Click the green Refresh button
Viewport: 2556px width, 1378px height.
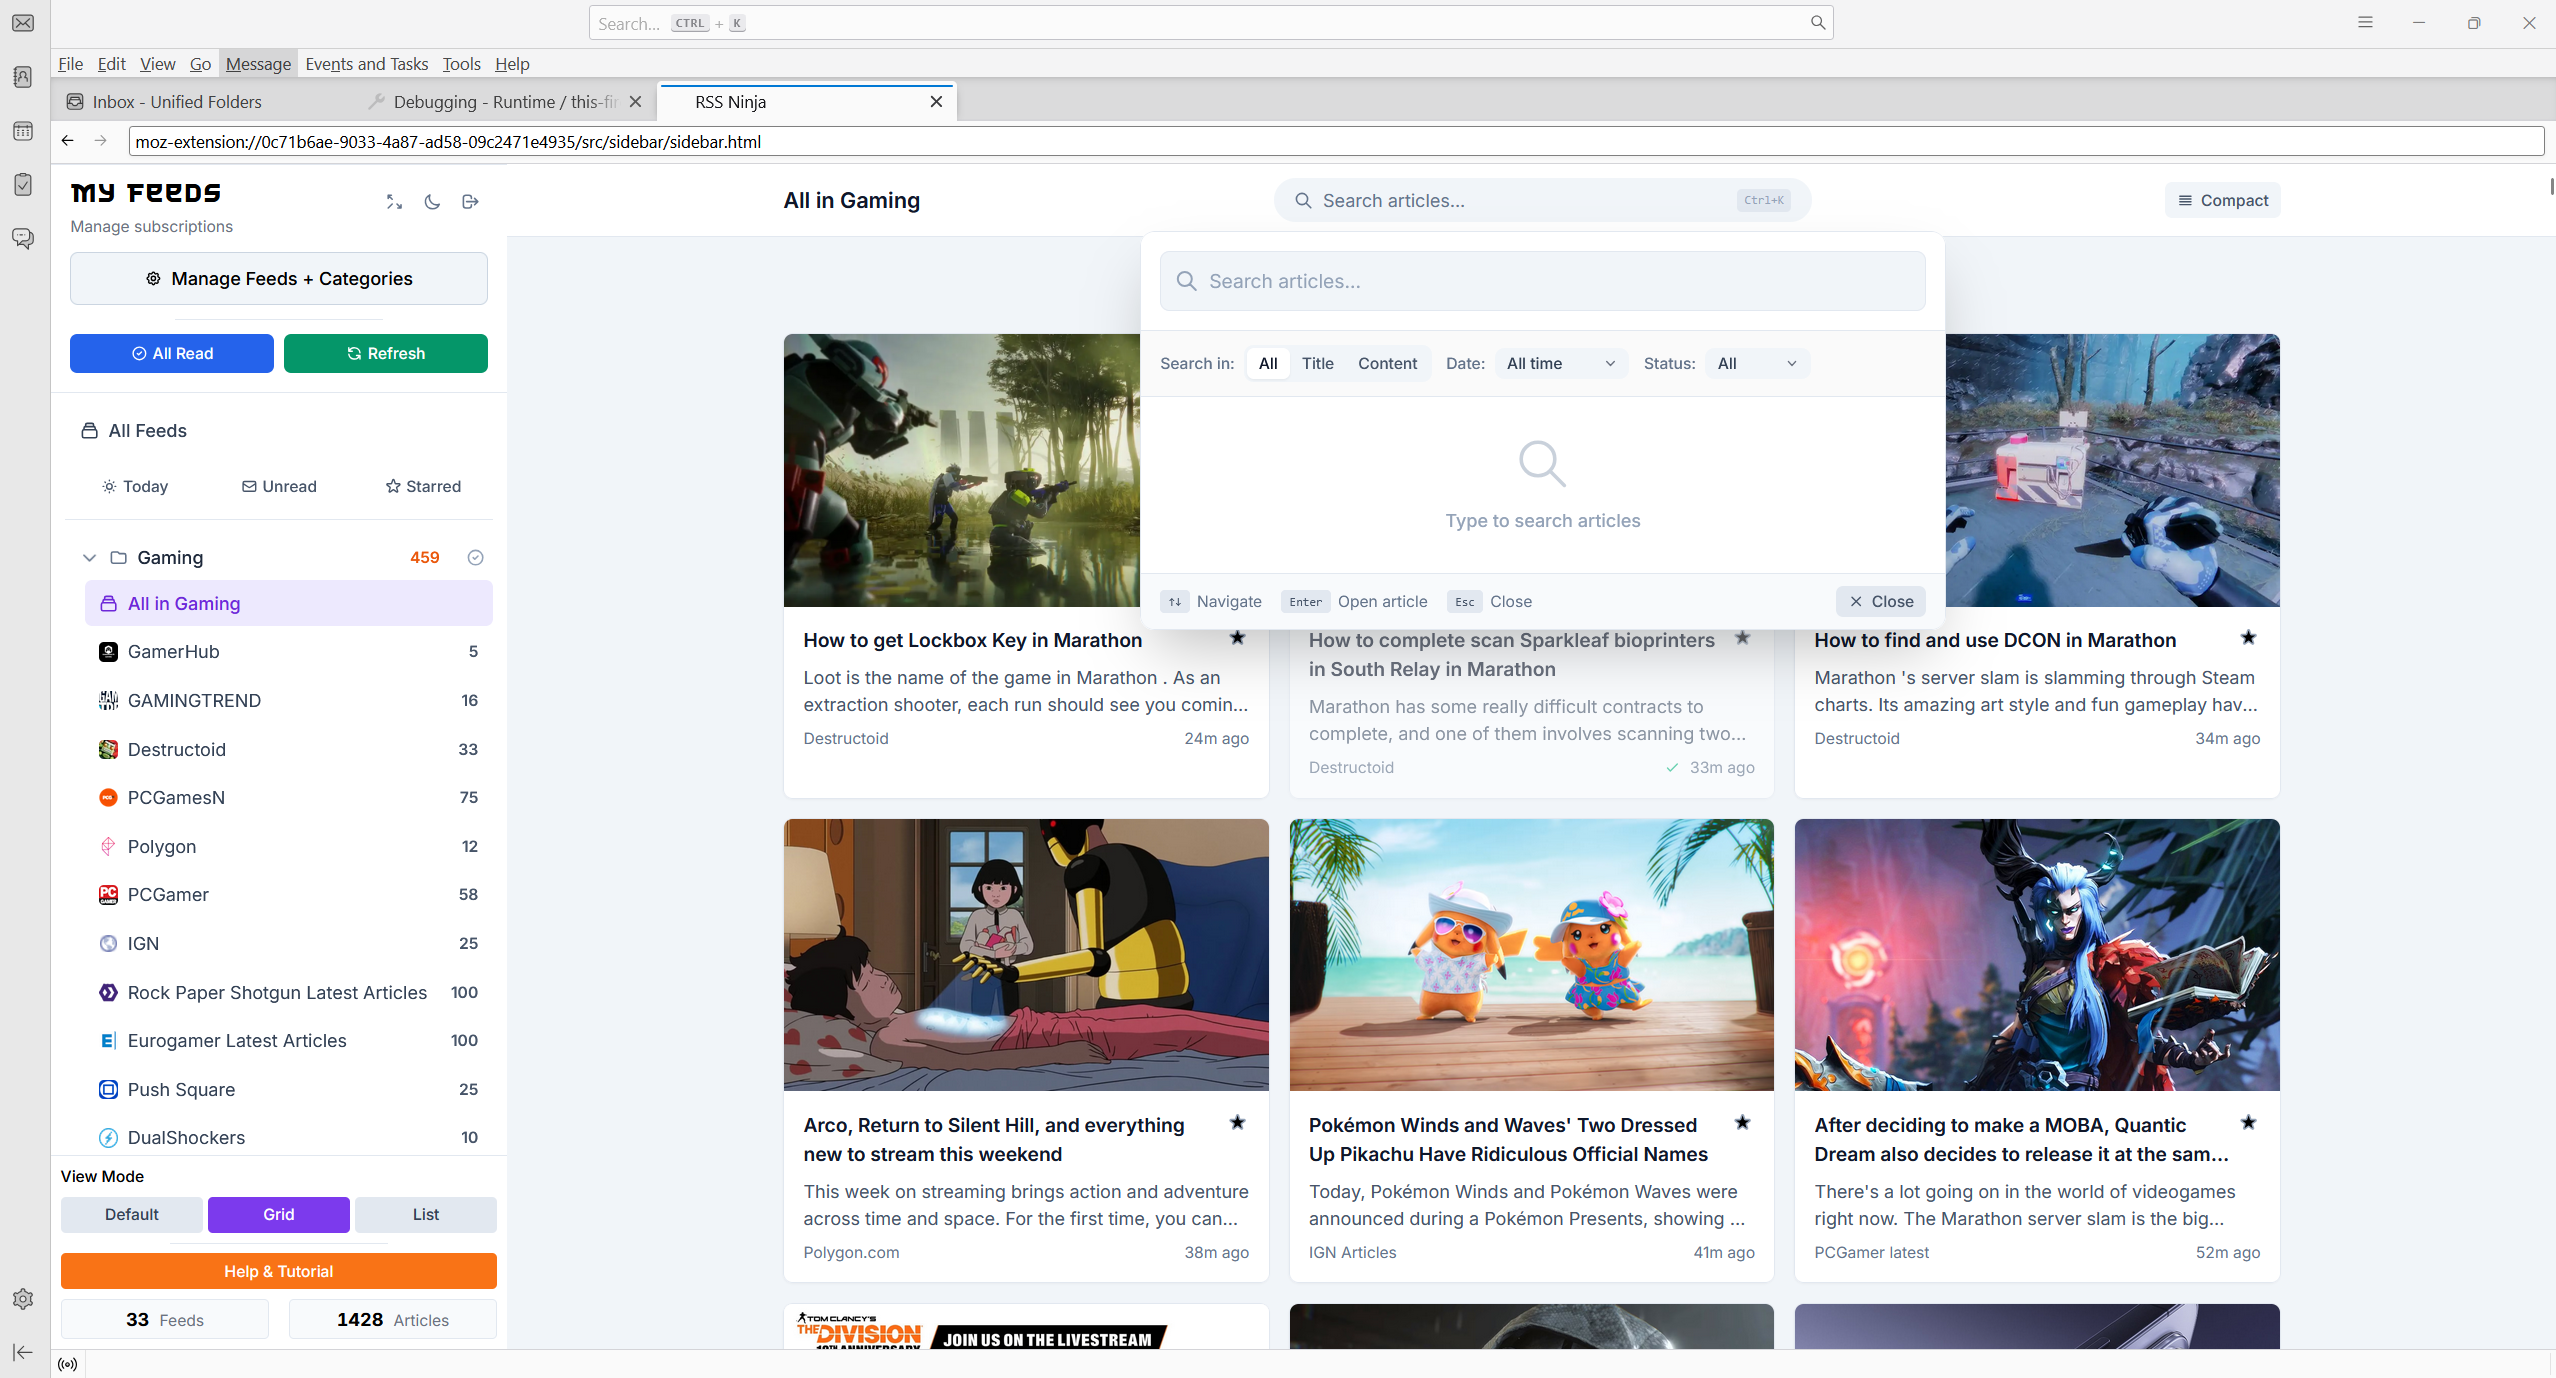coord(386,354)
